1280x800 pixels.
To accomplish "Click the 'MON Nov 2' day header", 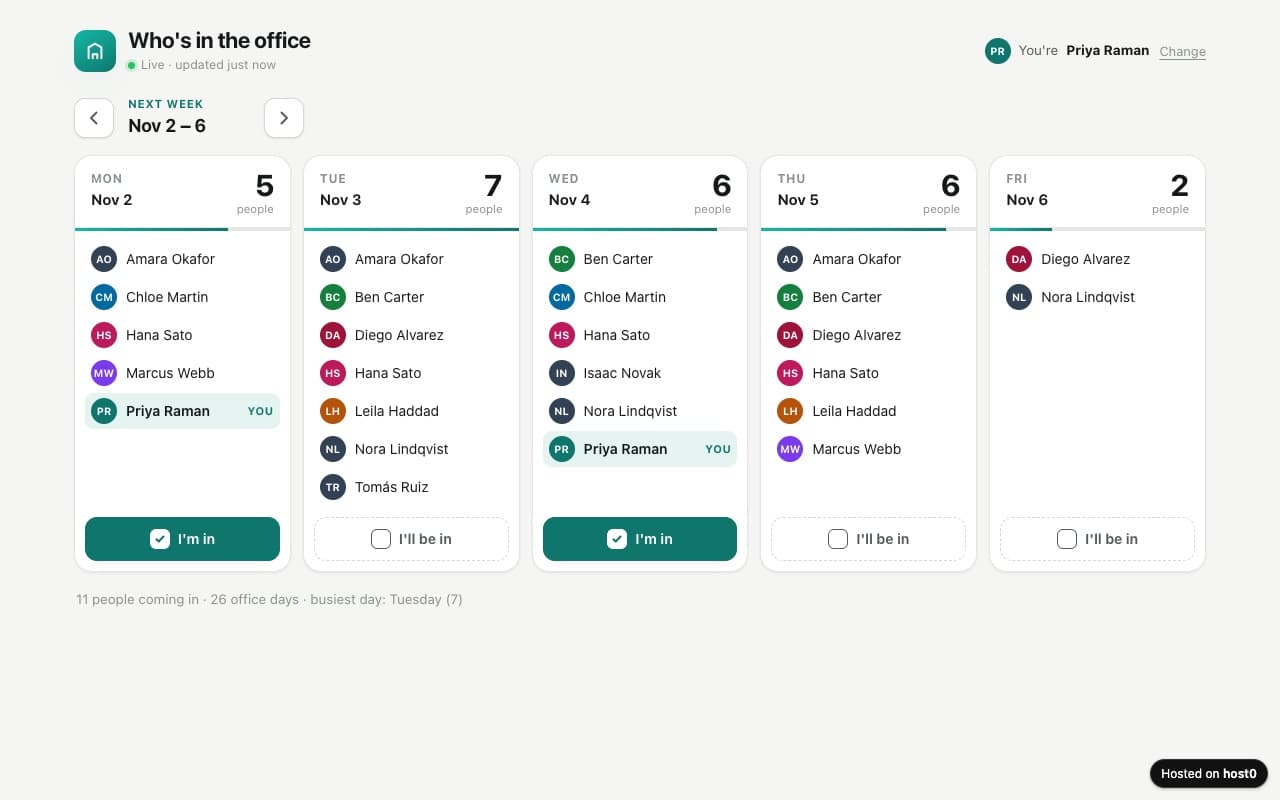I will point(112,190).
